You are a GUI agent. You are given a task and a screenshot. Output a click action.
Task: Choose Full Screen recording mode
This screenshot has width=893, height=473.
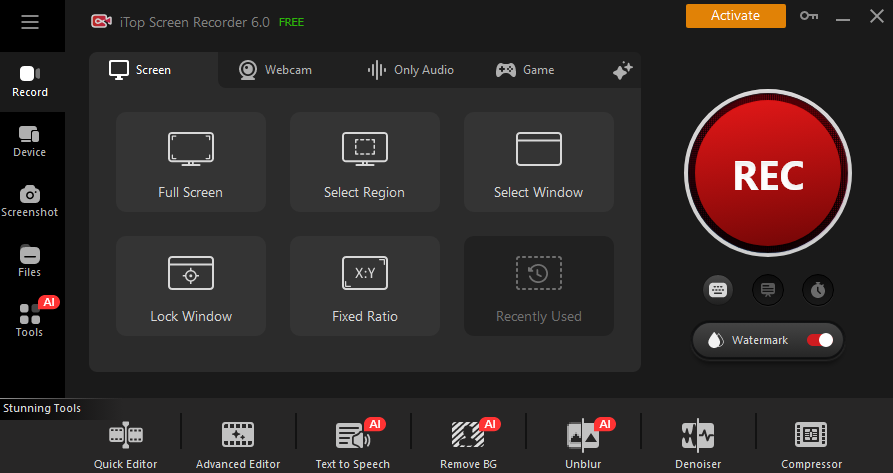(191, 162)
